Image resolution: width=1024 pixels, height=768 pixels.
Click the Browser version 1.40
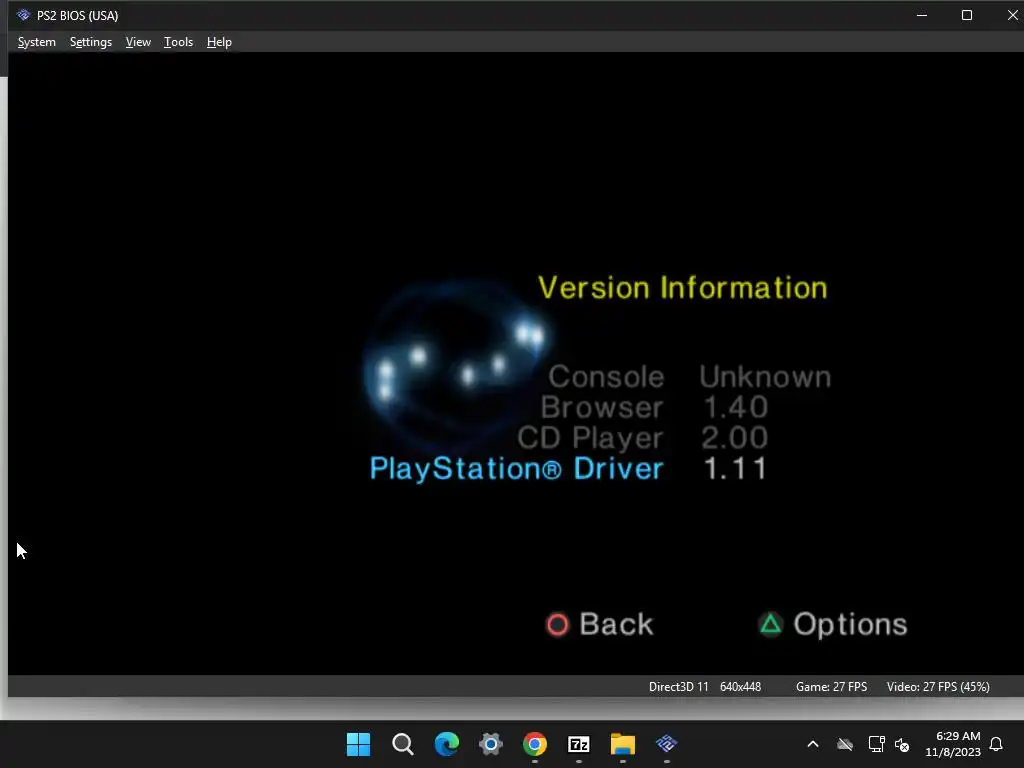(735, 408)
